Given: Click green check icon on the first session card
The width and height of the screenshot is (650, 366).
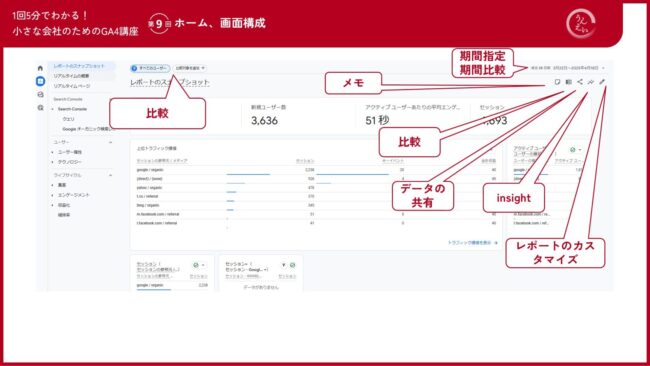Looking at the screenshot, I should 196,265.
